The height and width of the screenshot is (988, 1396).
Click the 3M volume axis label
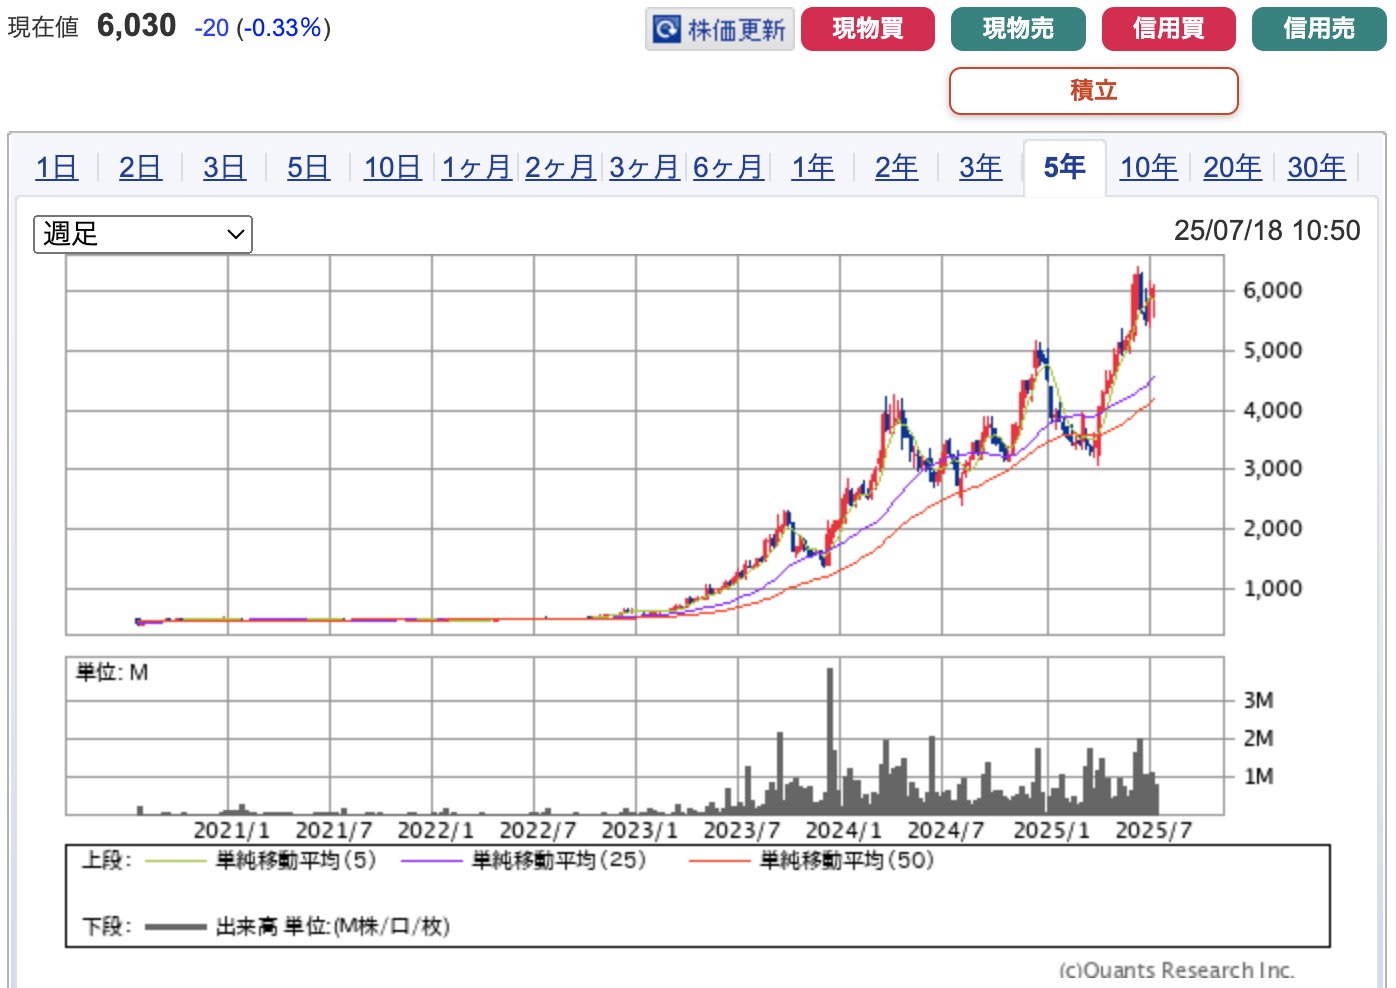[x=1258, y=700]
